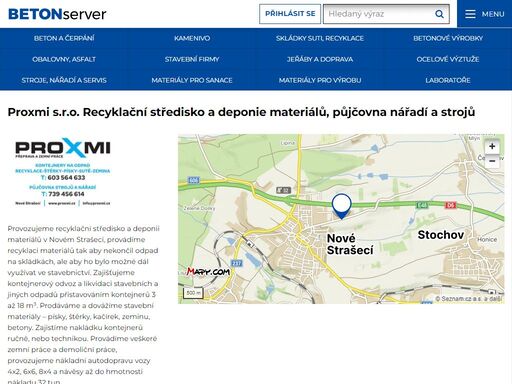Select Jeřáby a doprava menu item
512x384 pixels.
(x=320, y=59)
